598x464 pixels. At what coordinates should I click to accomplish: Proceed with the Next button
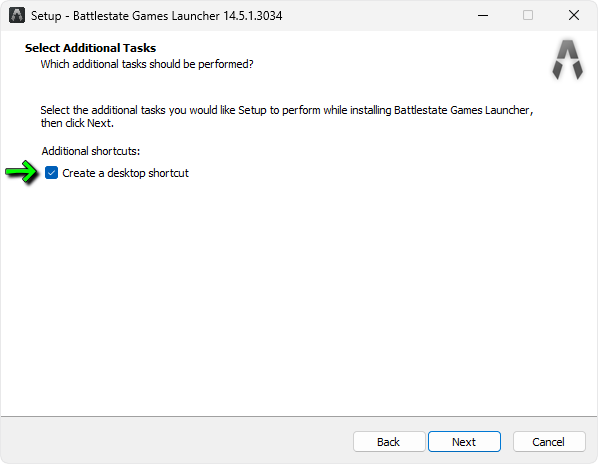point(464,442)
